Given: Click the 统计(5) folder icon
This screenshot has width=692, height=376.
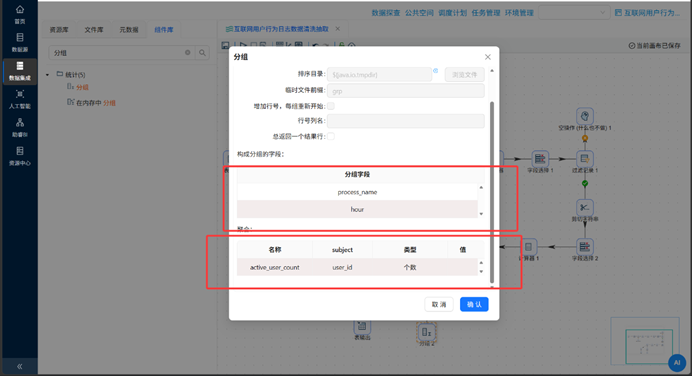Looking at the screenshot, I should pos(60,74).
